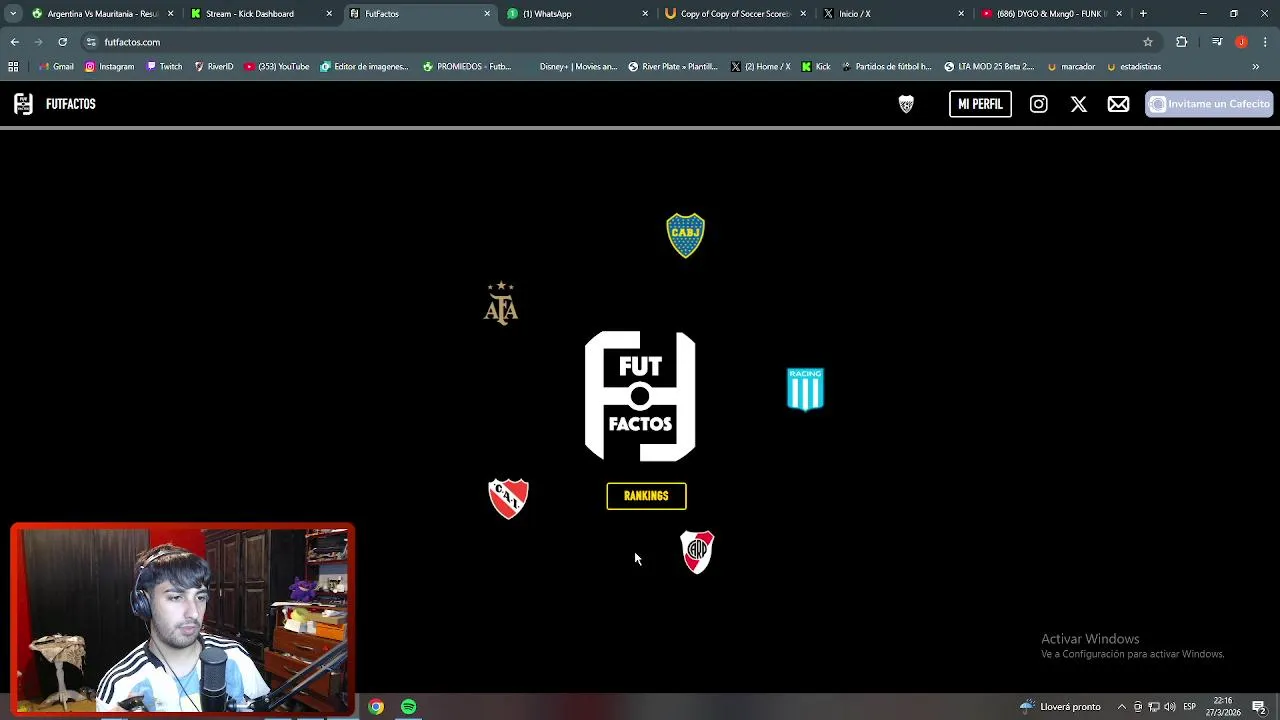Image resolution: width=1280 pixels, height=720 pixels.
Task: Click the address bar with futfactos.com
Action: (x=620, y=42)
